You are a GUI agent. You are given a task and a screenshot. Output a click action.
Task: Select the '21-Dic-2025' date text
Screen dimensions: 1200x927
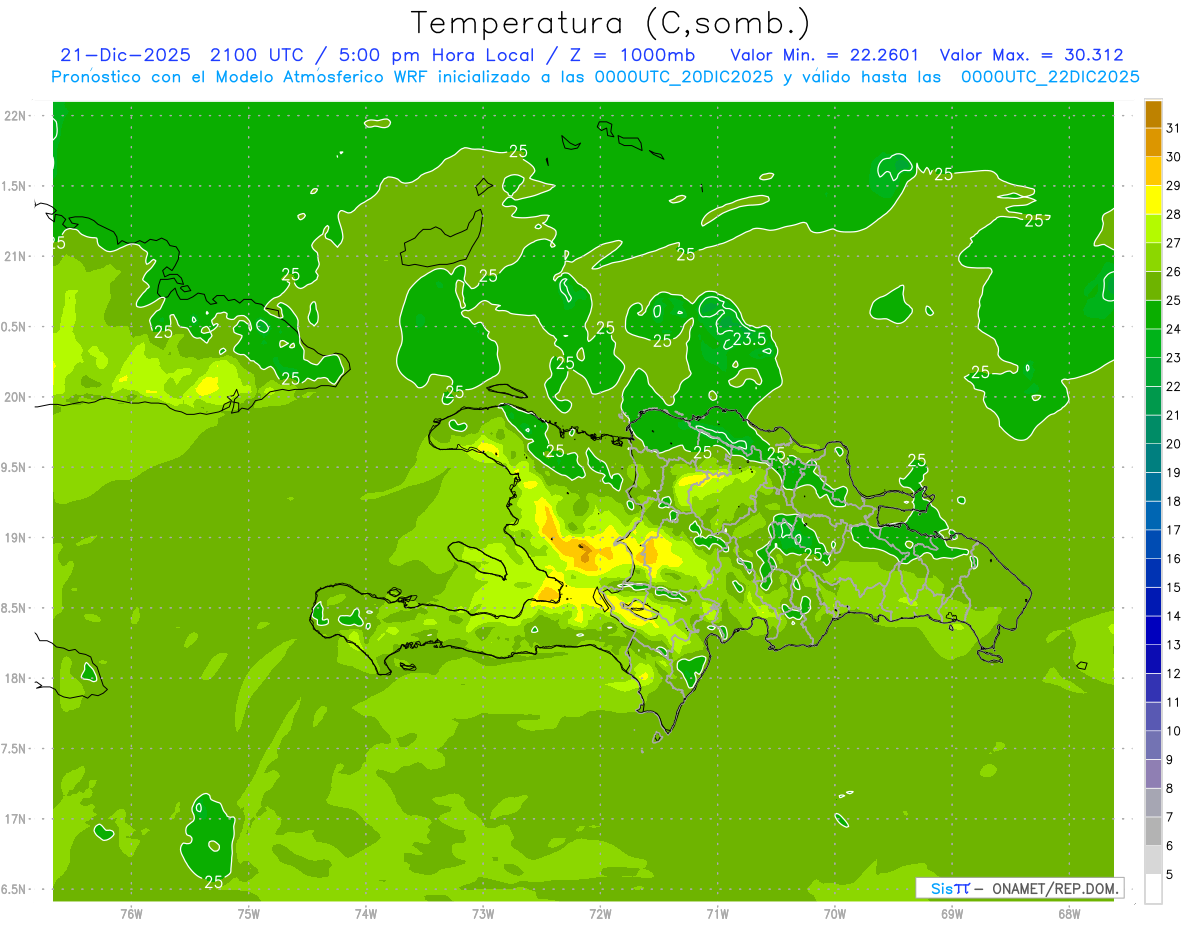[x=125, y=55]
